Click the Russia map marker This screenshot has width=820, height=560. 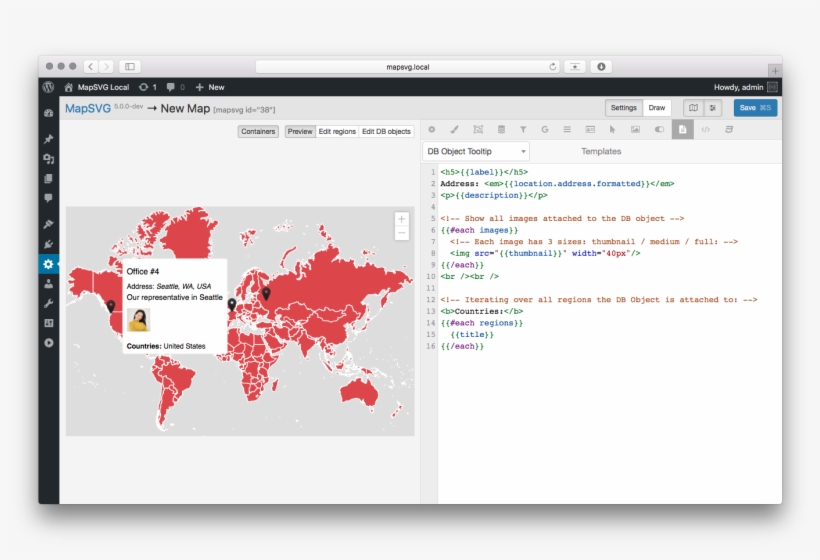(266, 293)
